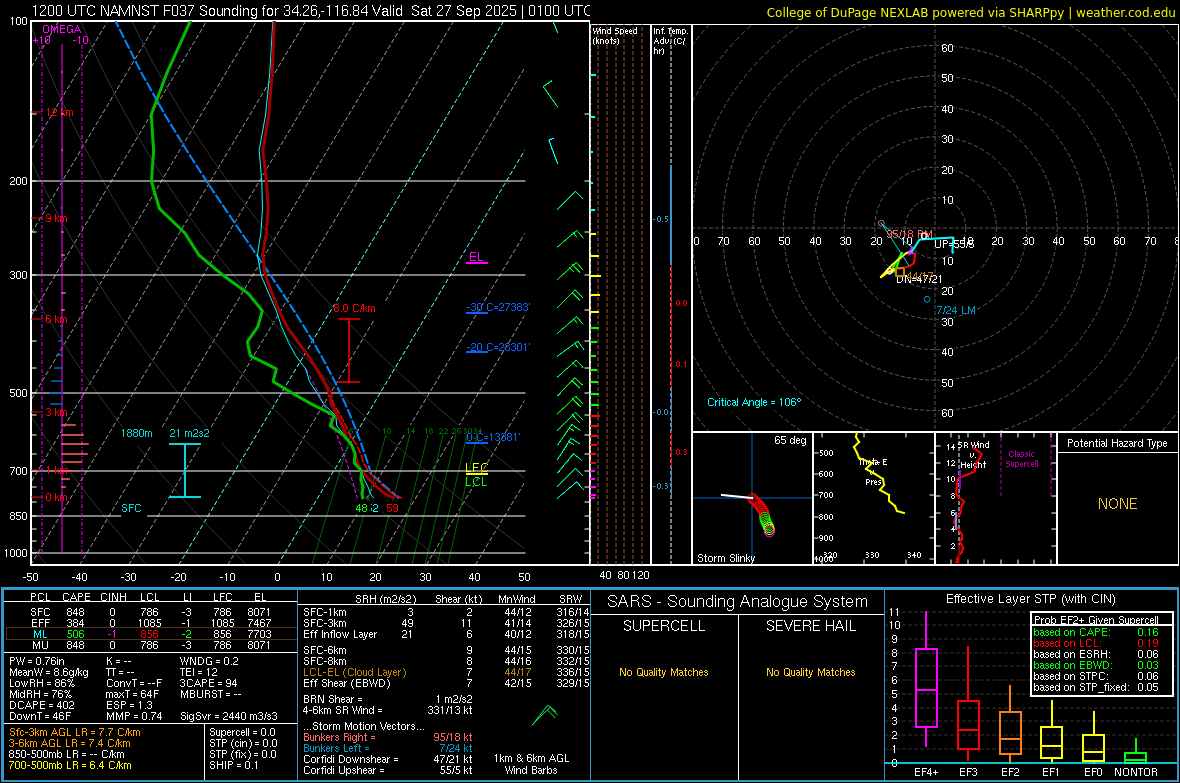Click the based on CAPE probability row

[x=1096, y=632]
